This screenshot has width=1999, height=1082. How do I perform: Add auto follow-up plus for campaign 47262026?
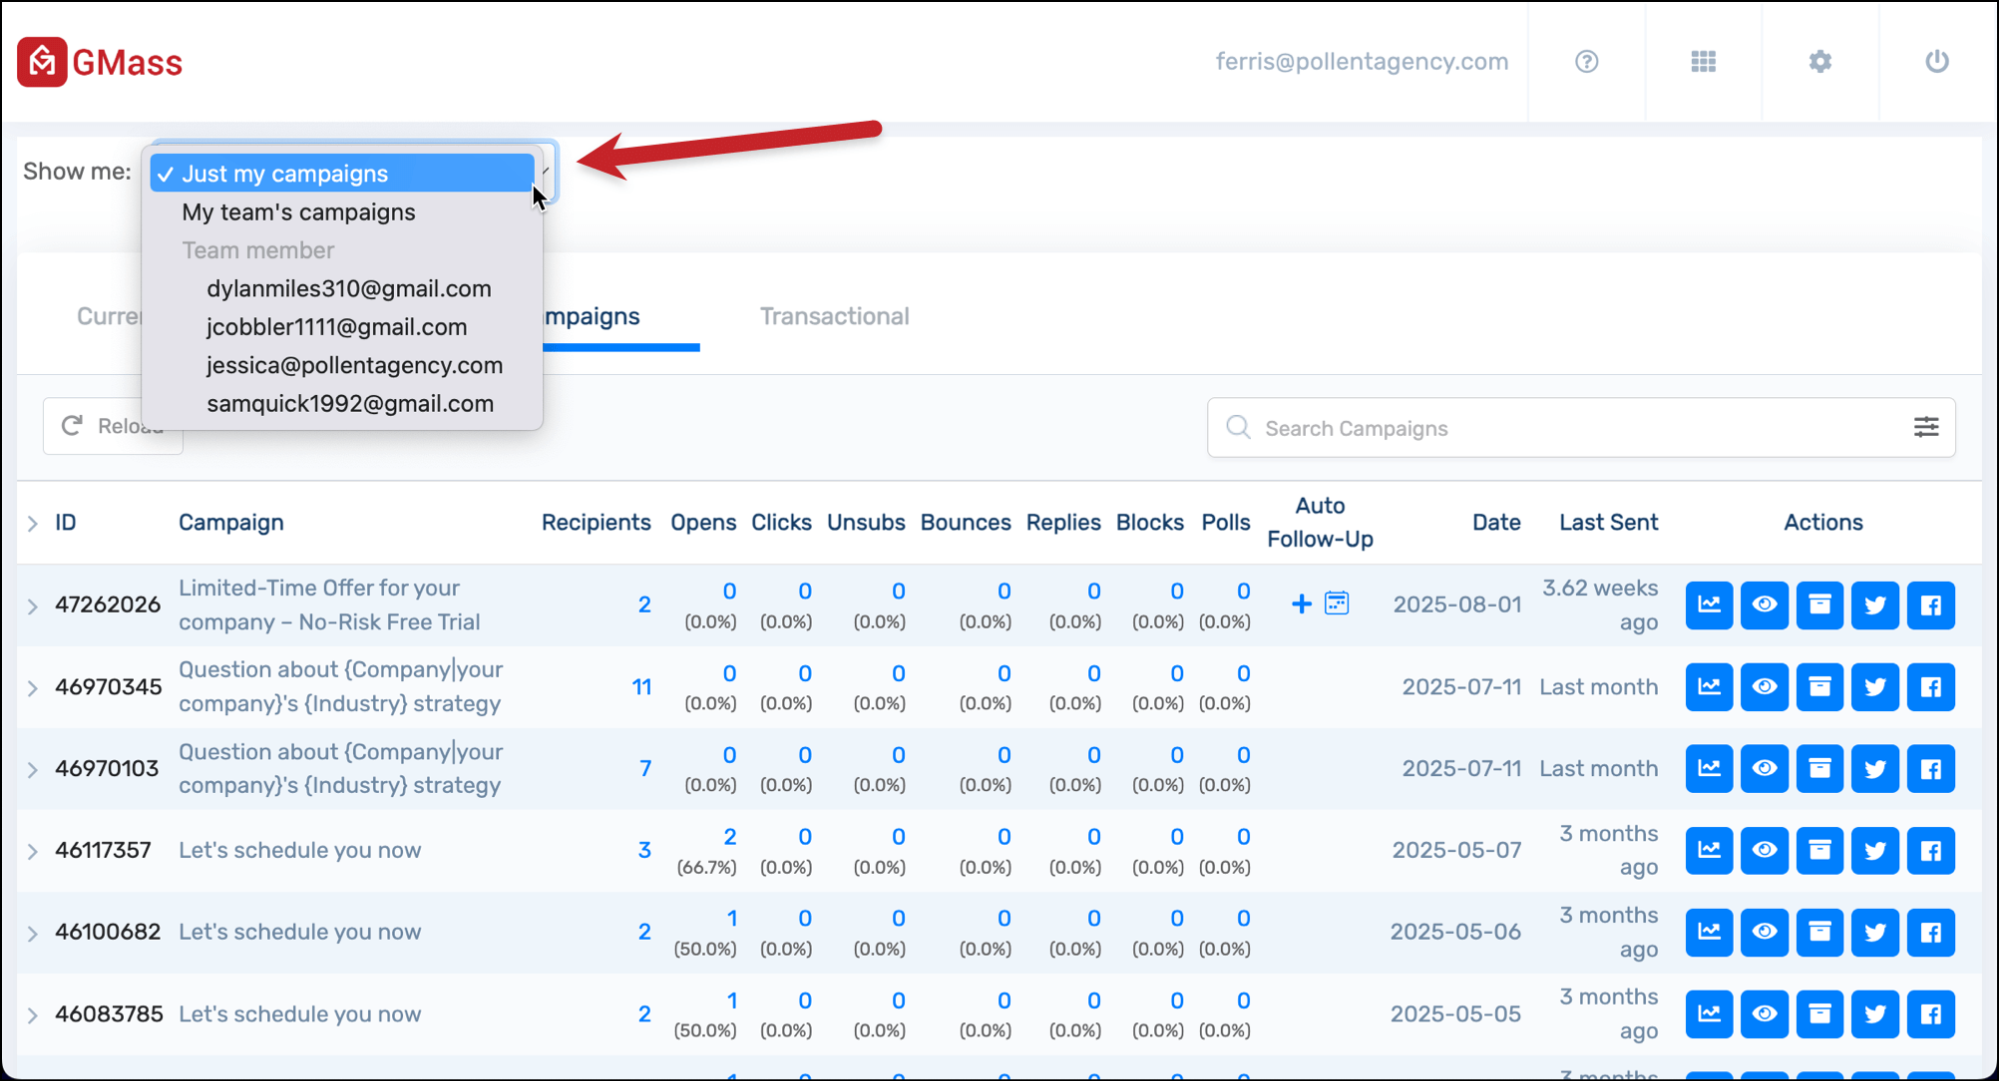pos(1301,604)
